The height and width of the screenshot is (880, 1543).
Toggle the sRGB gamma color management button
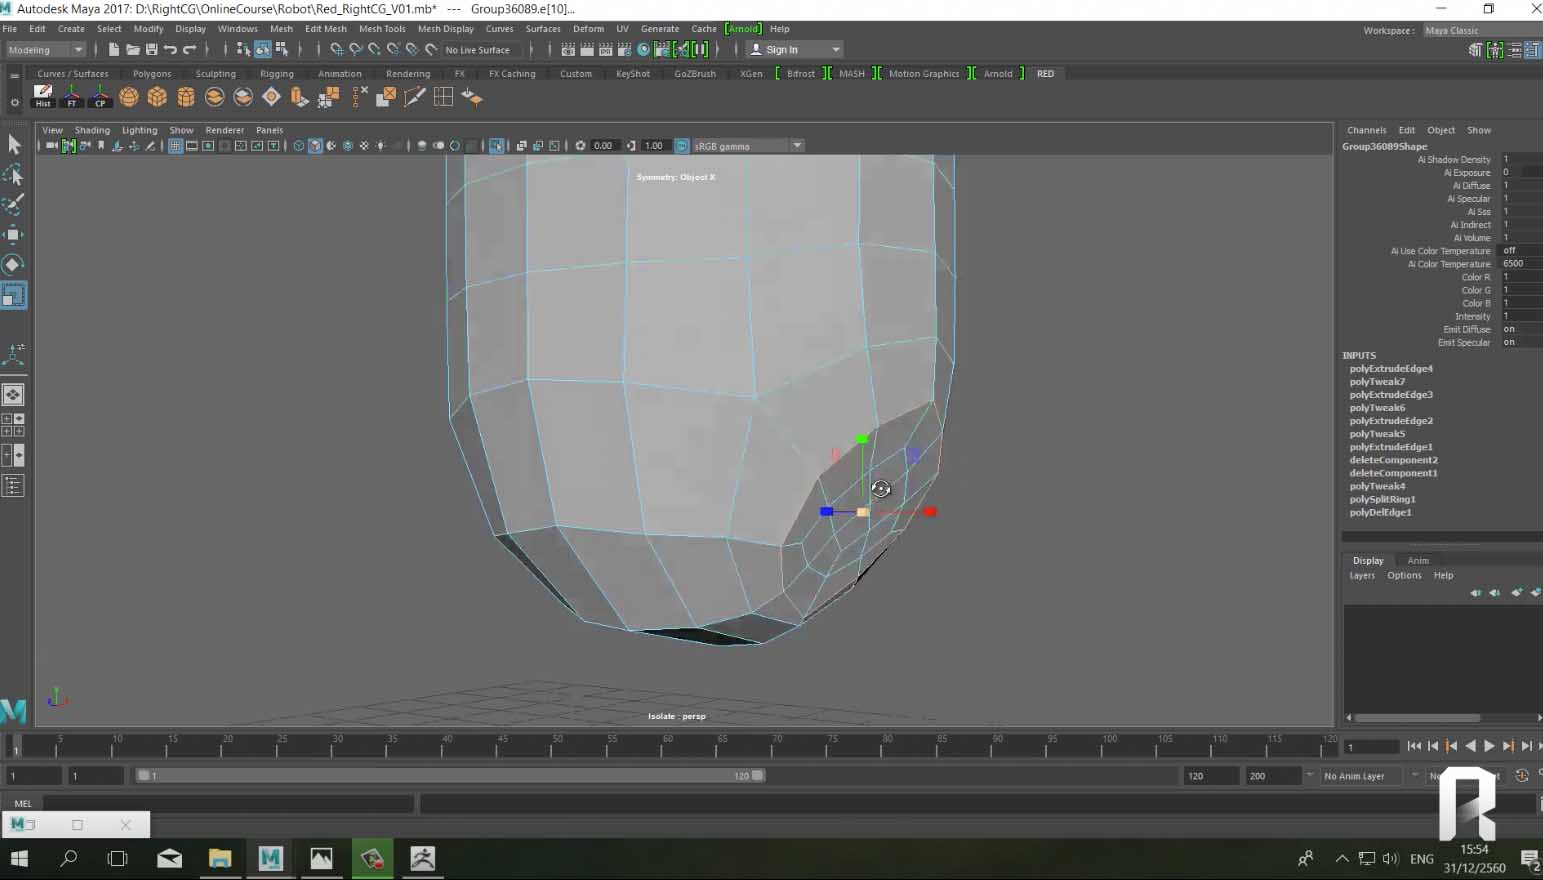click(x=682, y=146)
